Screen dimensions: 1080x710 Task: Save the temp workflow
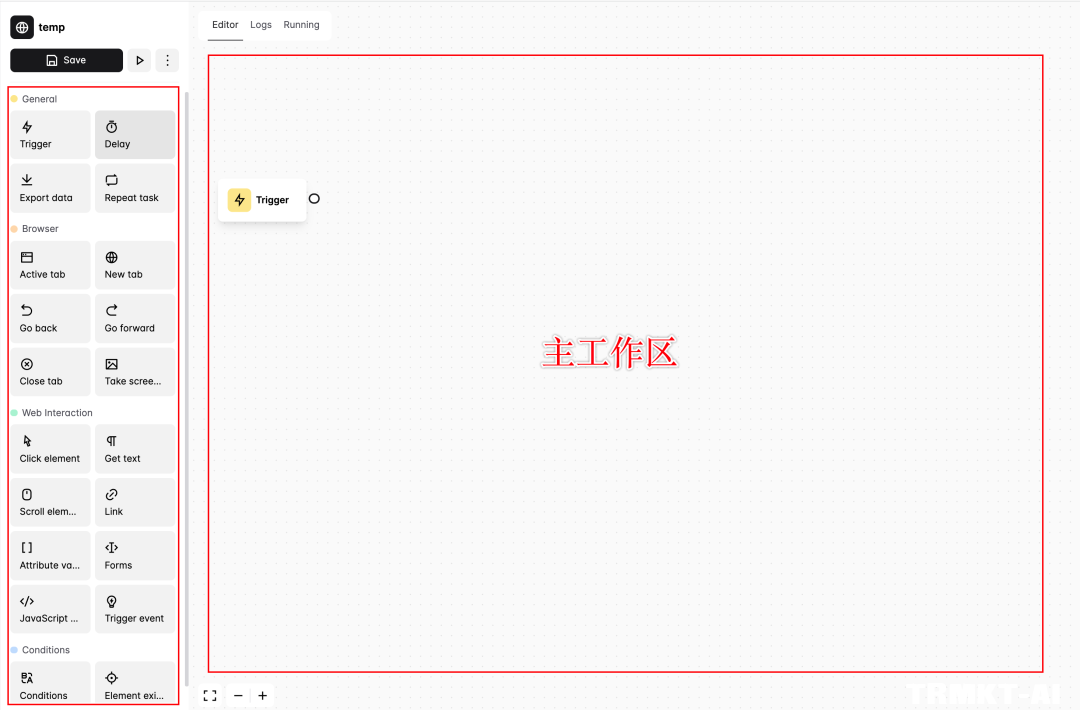click(x=66, y=60)
